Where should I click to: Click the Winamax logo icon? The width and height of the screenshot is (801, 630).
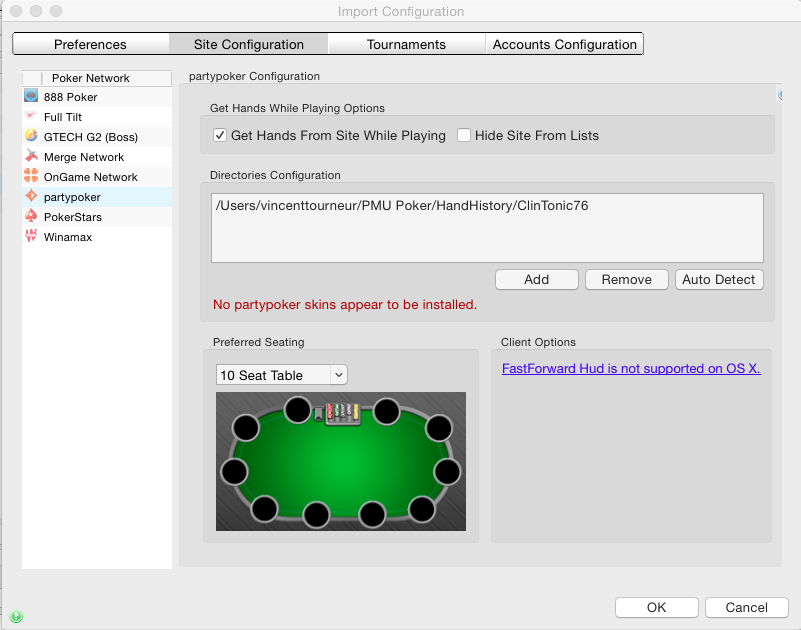31,236
